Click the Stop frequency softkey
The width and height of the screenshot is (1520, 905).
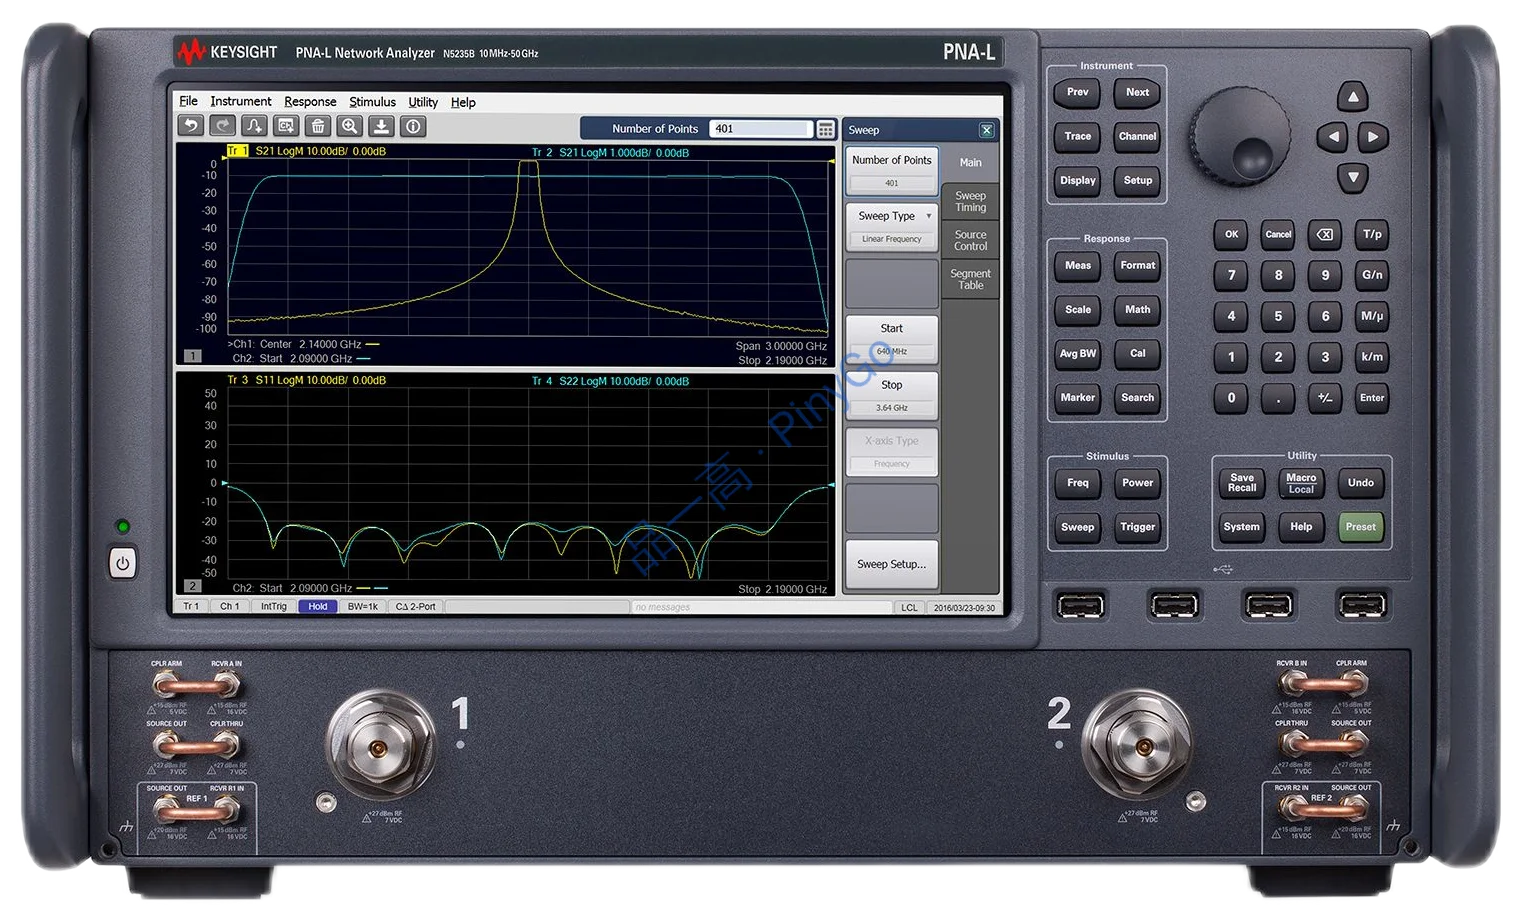892,395
